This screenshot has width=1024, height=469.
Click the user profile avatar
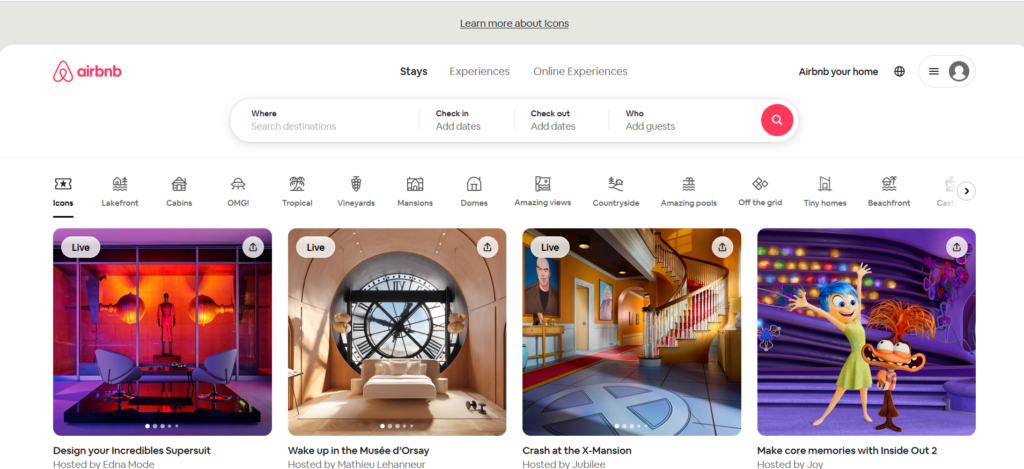point(959,71)
